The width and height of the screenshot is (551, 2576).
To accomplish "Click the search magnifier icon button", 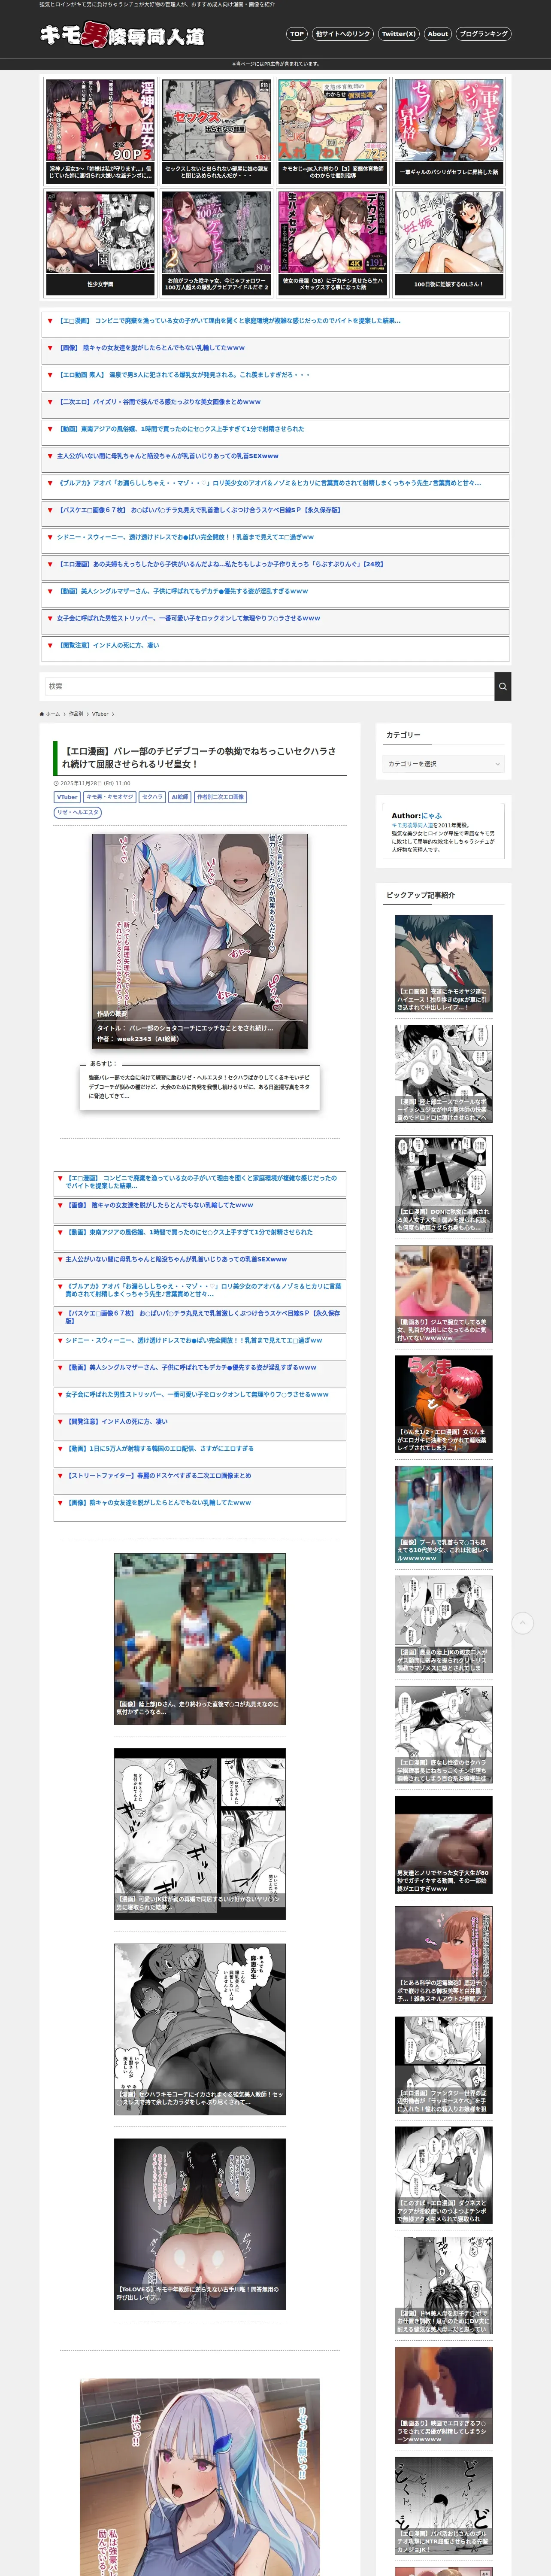I will [x=503, y=686].
